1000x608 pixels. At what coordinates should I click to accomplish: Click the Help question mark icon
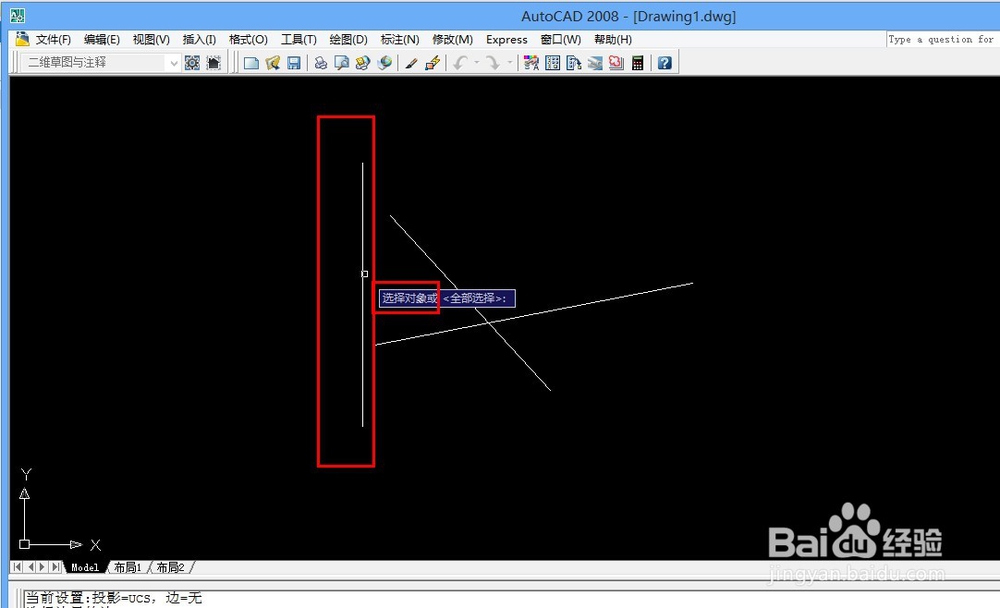pyautogui.click(x=665, y=63)
